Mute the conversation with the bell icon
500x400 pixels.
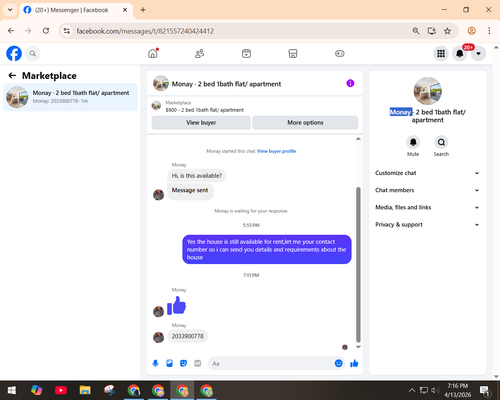click(x=413, y=143)
